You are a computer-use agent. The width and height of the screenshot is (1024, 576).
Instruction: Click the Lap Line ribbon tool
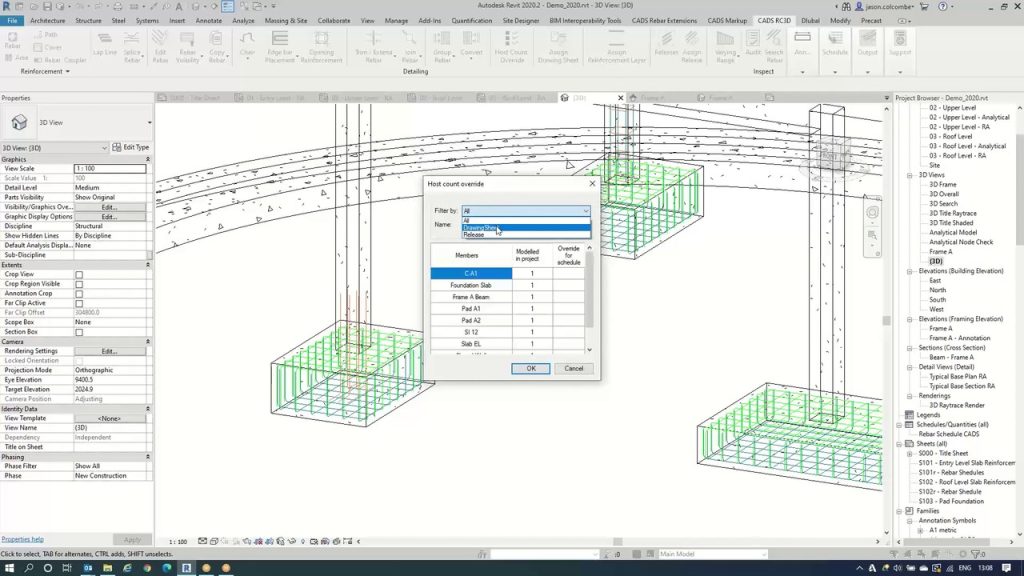[103, 46]
